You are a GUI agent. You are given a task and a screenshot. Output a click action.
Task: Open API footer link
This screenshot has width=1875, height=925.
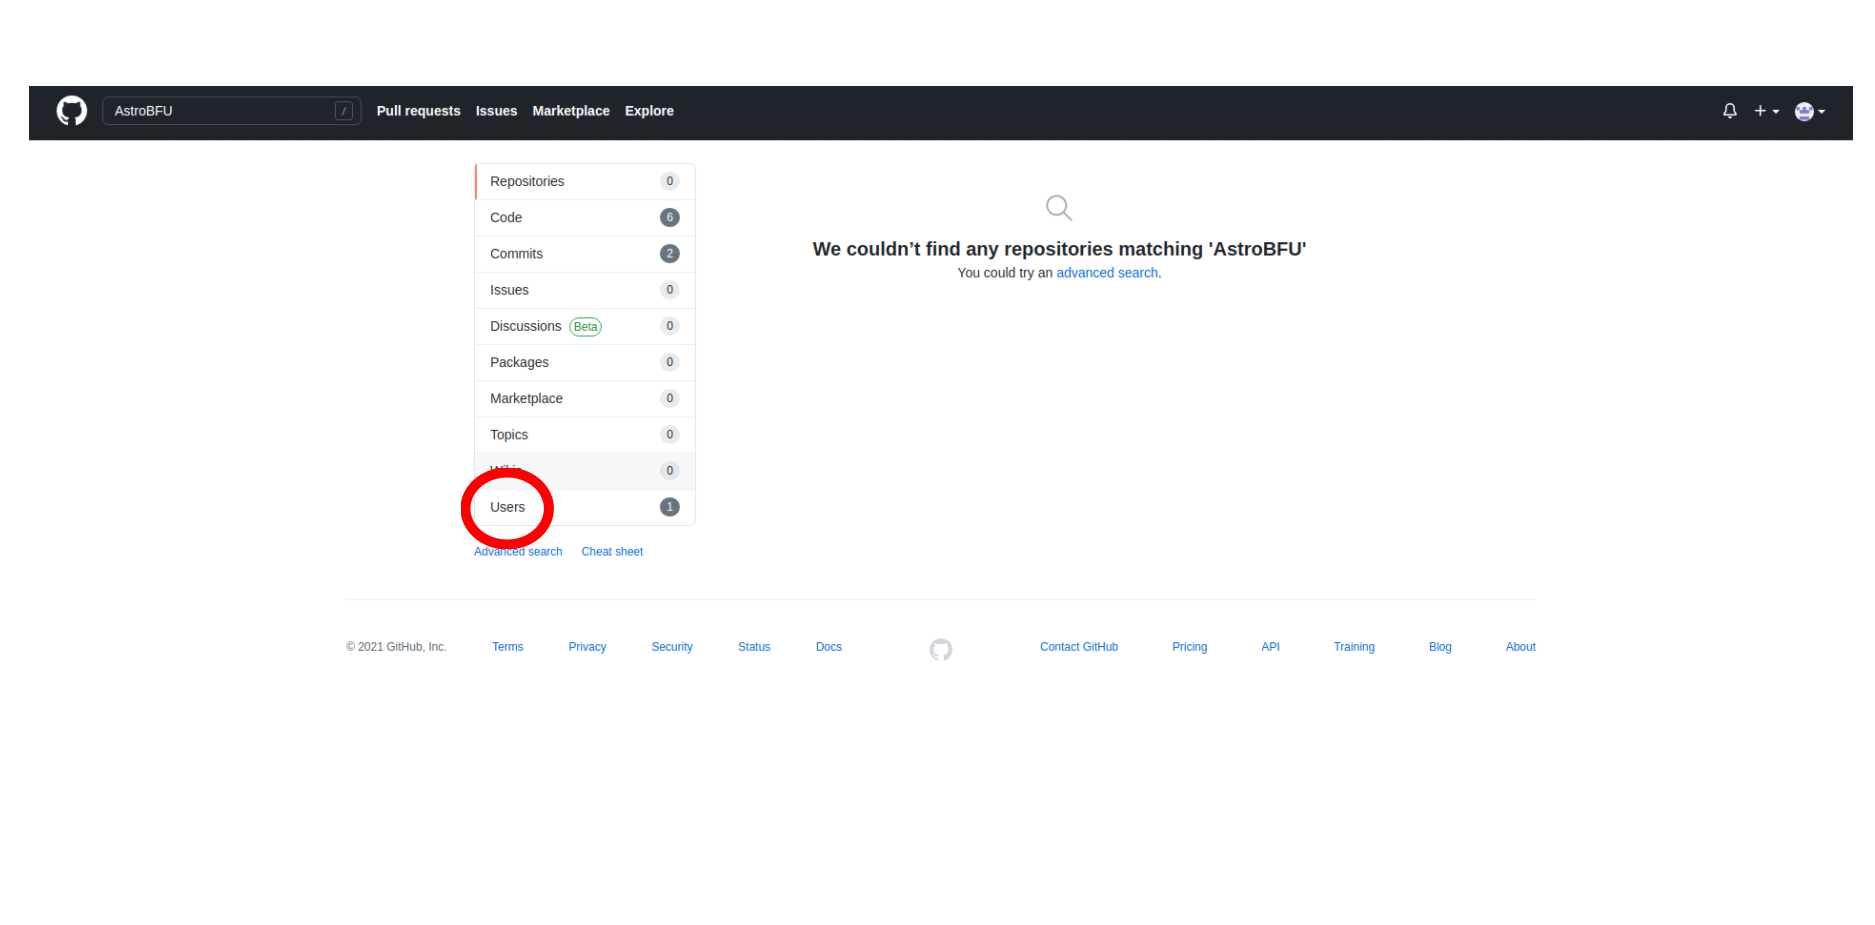pyautogui.click(x=1270, y=647)
